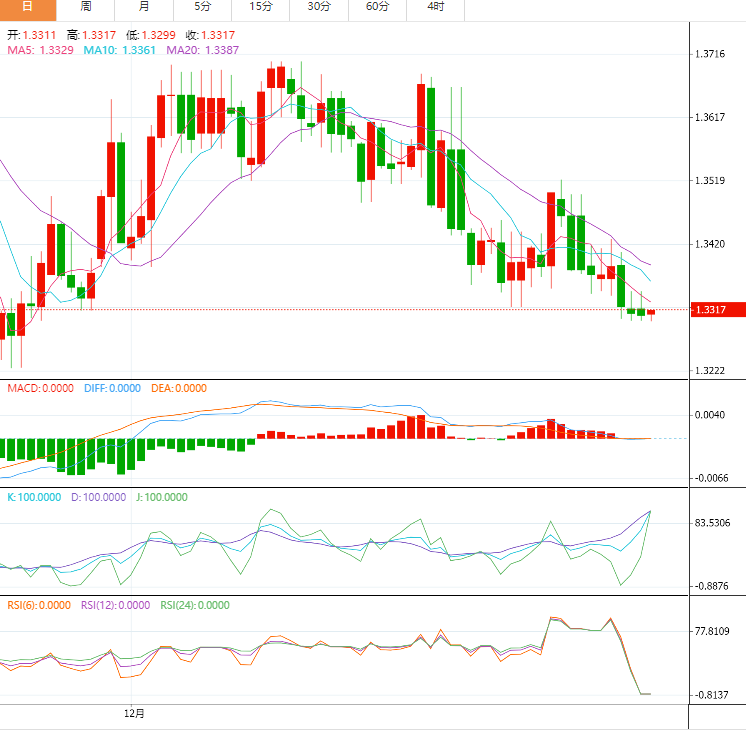Open the 5分 timeframe tab
Screen dimensions: 746x731
202,9
